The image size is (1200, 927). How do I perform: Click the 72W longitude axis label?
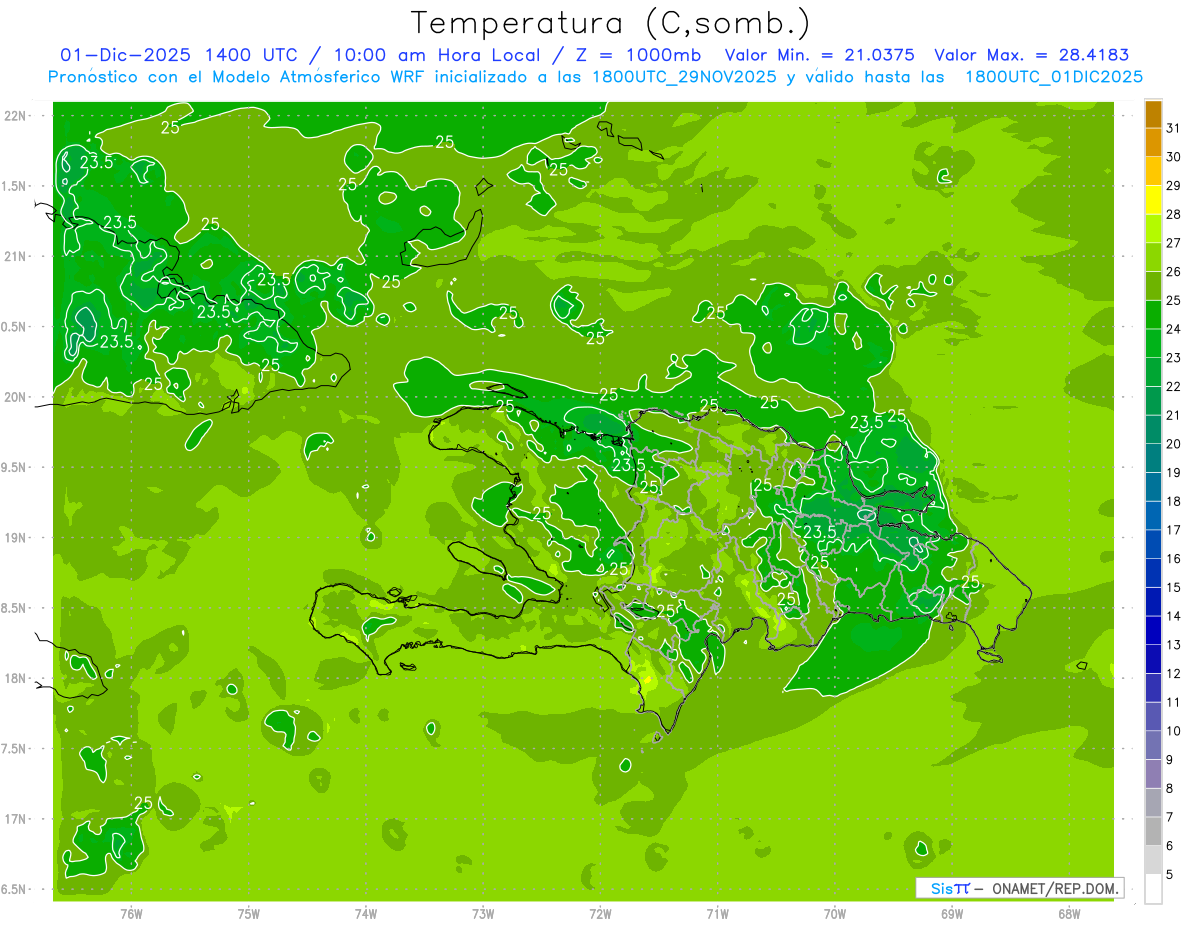(600, 914)
